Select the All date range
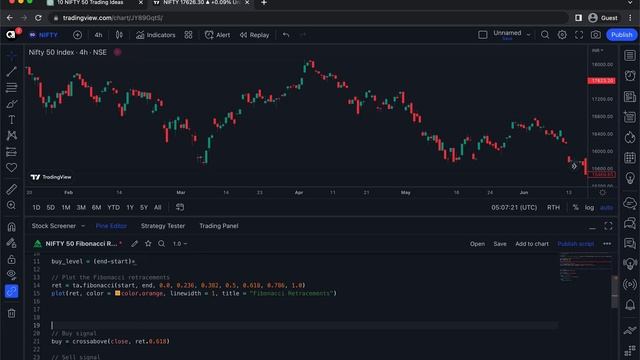 point(158,208)
